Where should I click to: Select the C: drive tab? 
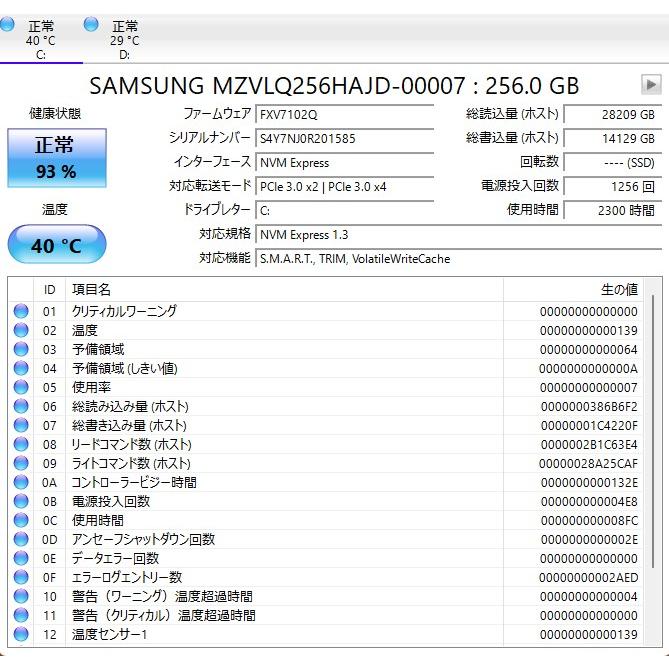[x=41, y=39]
